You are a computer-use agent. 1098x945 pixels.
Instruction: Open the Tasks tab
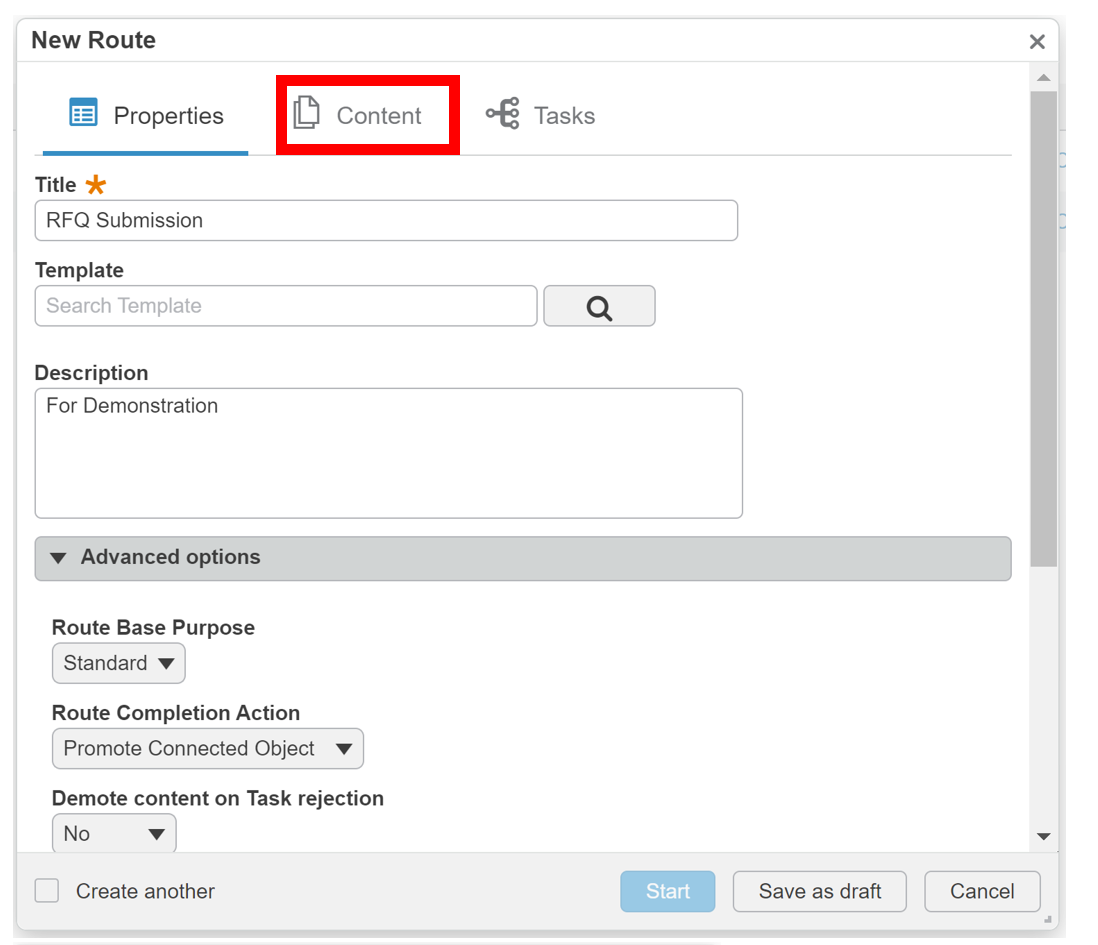(540, 116)
